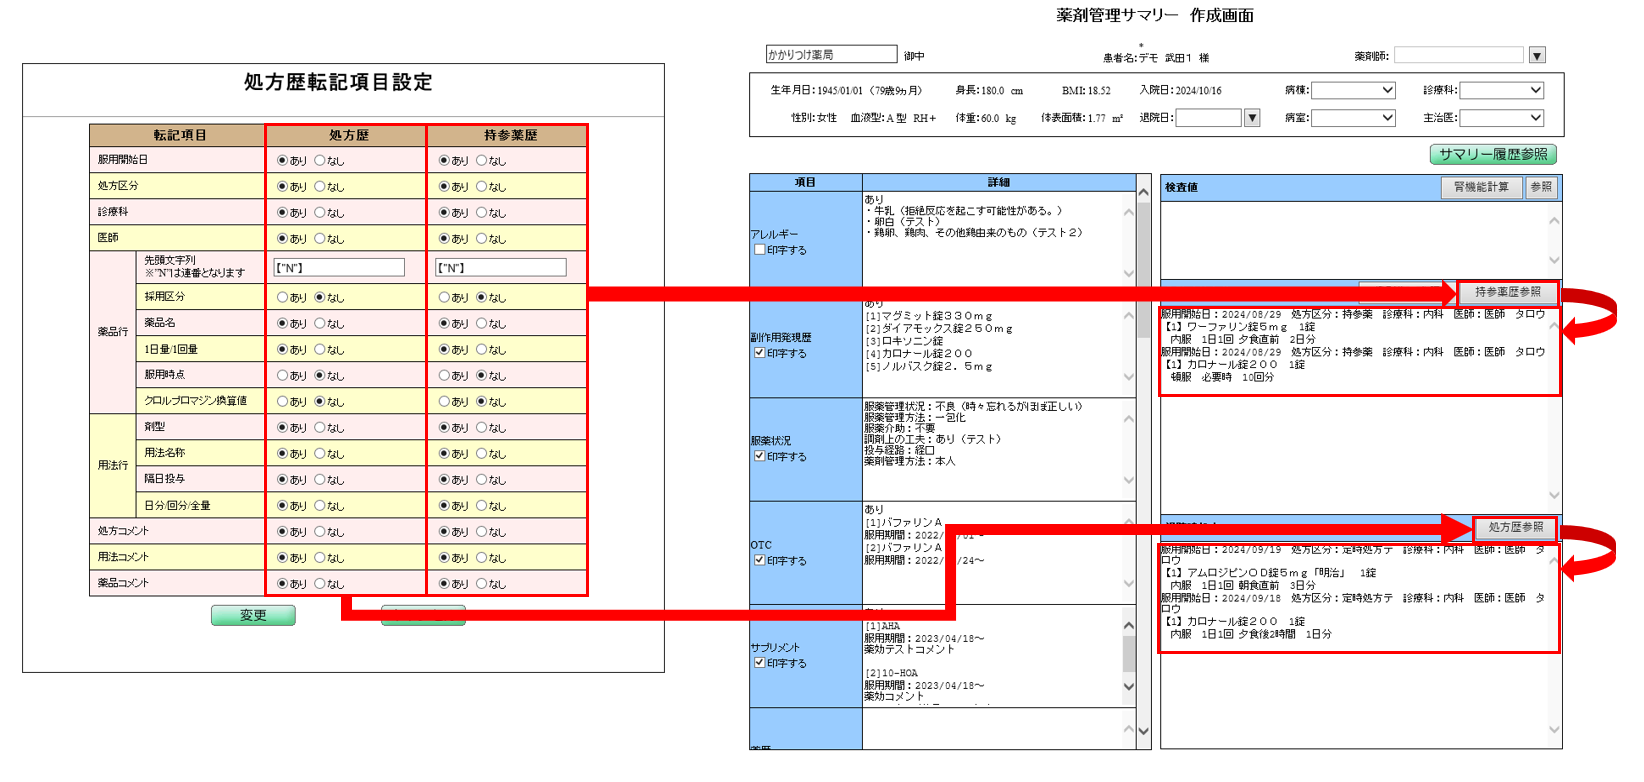
Task: Click 先頭文字列 input in 処方歴 column
Action: point(339,268)
